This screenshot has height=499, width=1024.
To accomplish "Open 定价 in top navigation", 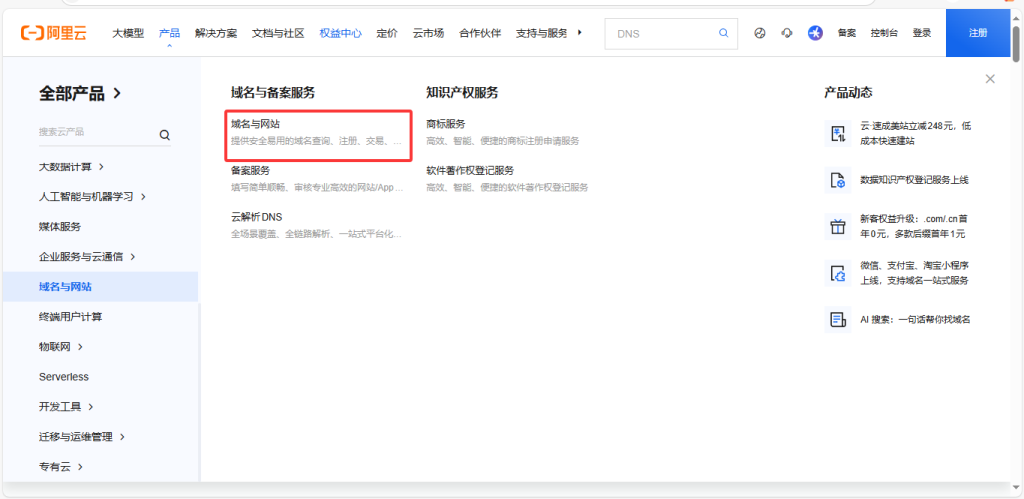I will pyautogui.click(x=387, y=33).
